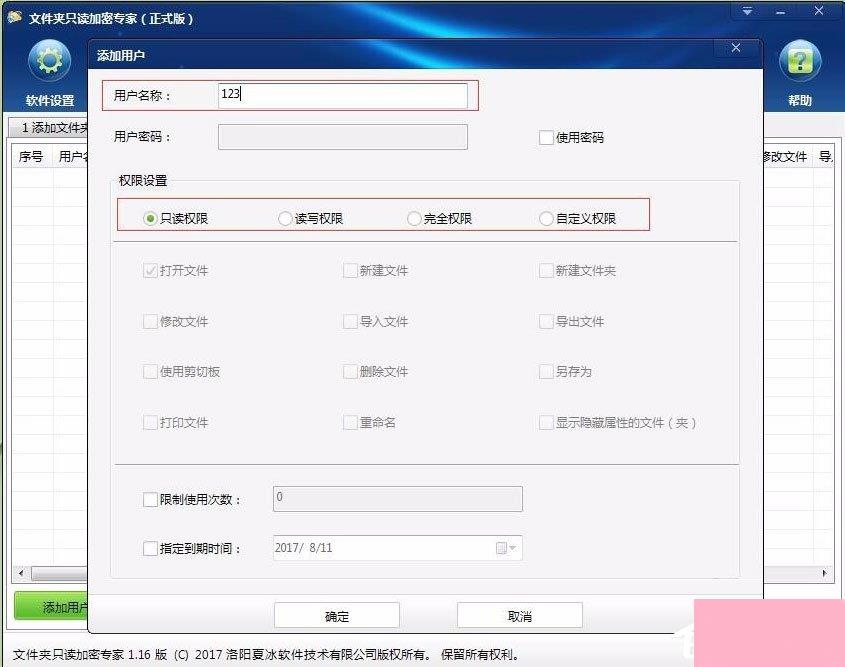Toggle the 指定到期时间 checkbox

point(150,548)
